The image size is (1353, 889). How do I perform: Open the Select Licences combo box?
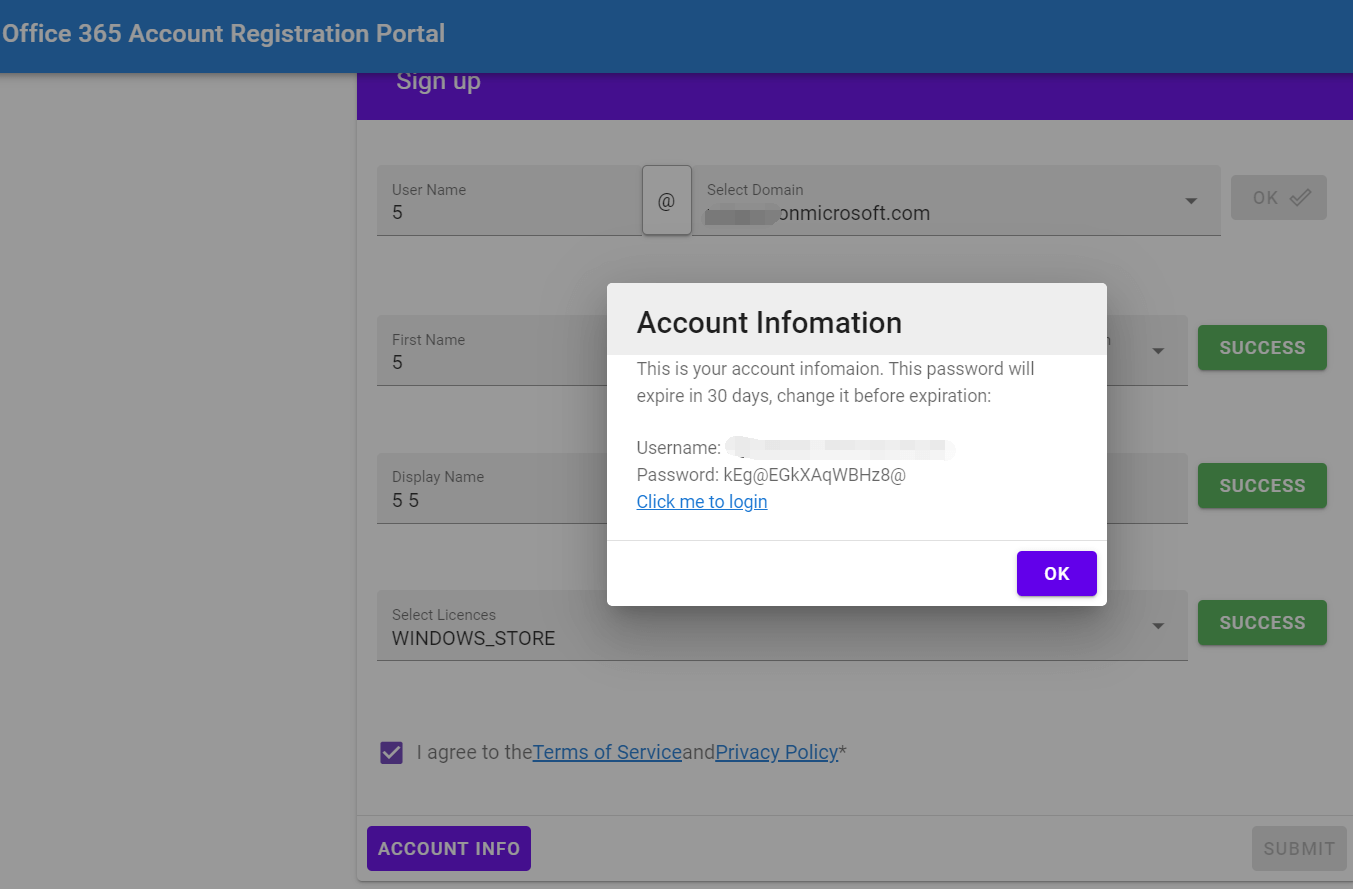pyautogui.click(x=780, y=637)
